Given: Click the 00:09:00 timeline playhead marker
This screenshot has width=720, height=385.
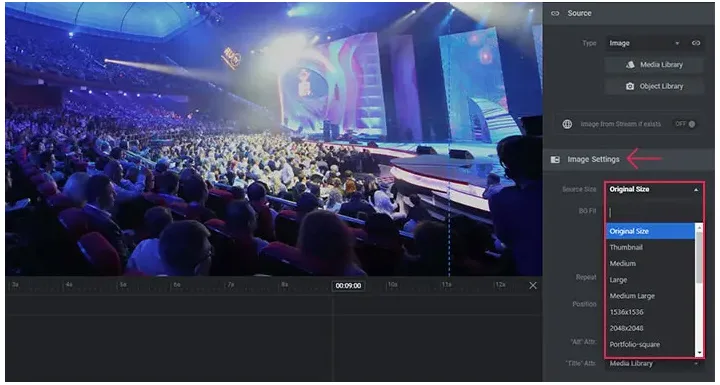Looking at the screenshot, I should (348, 285).
